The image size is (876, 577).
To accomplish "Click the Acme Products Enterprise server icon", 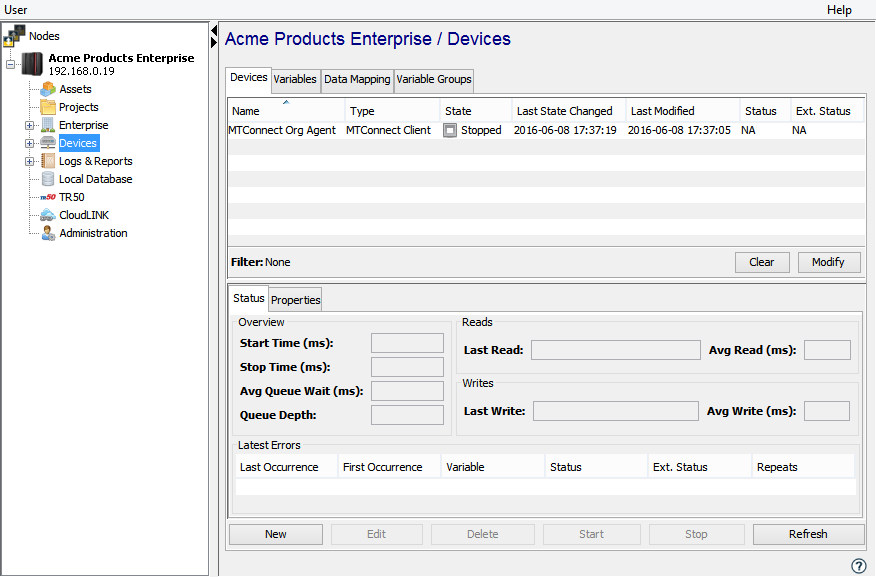I will click(32, 64).
